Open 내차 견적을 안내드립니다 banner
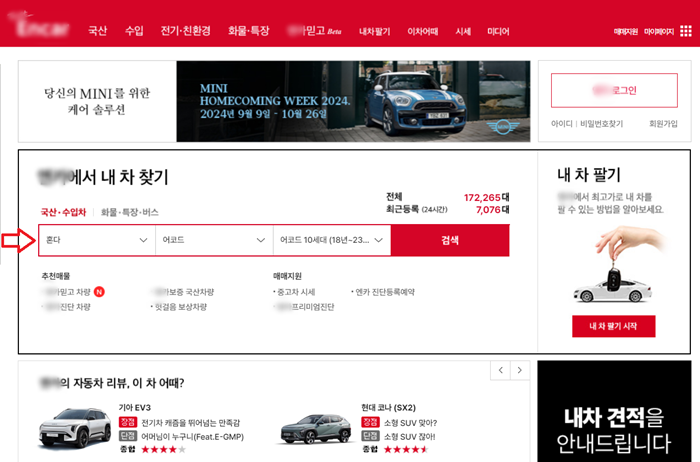 [x=614, y=412]
